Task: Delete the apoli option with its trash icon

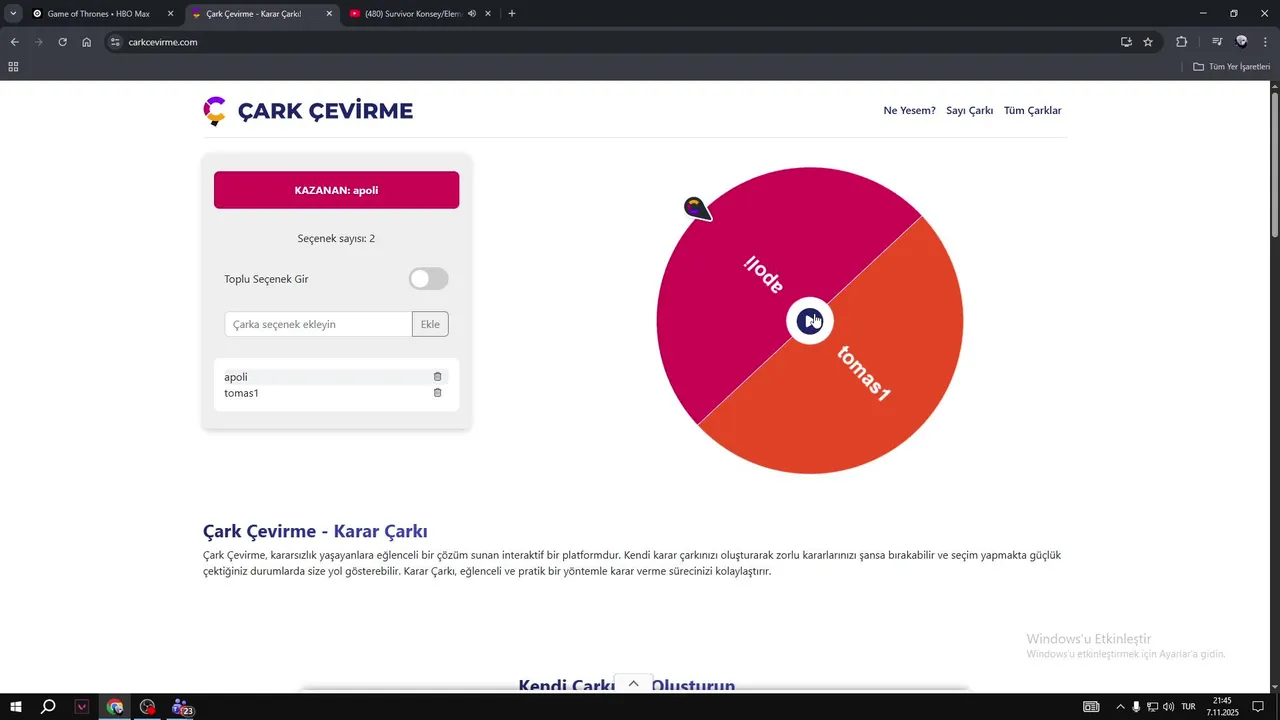Action: [x=437, y=377]
